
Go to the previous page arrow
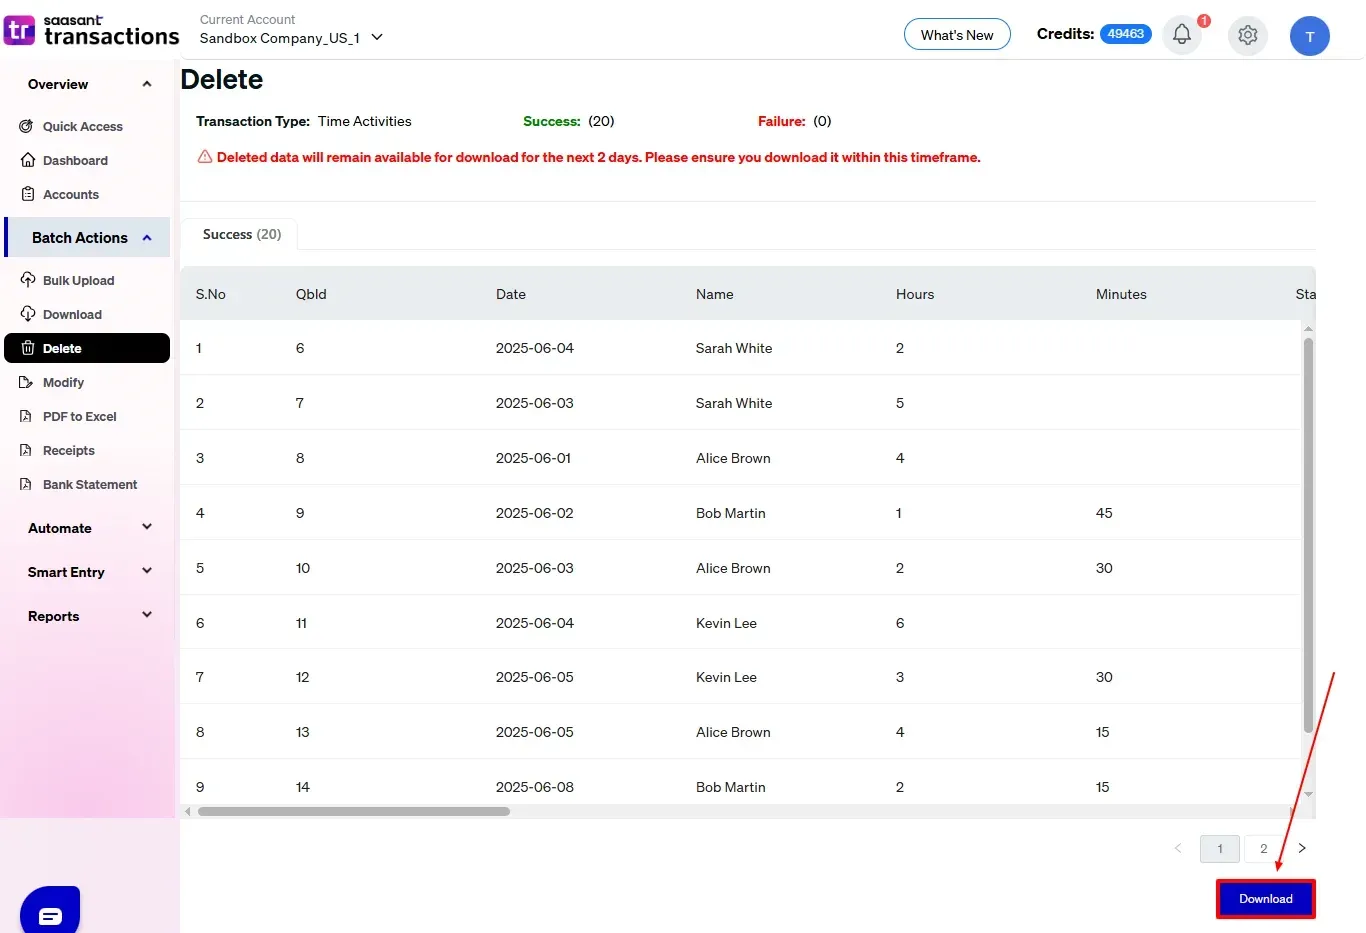[1178, 848]
